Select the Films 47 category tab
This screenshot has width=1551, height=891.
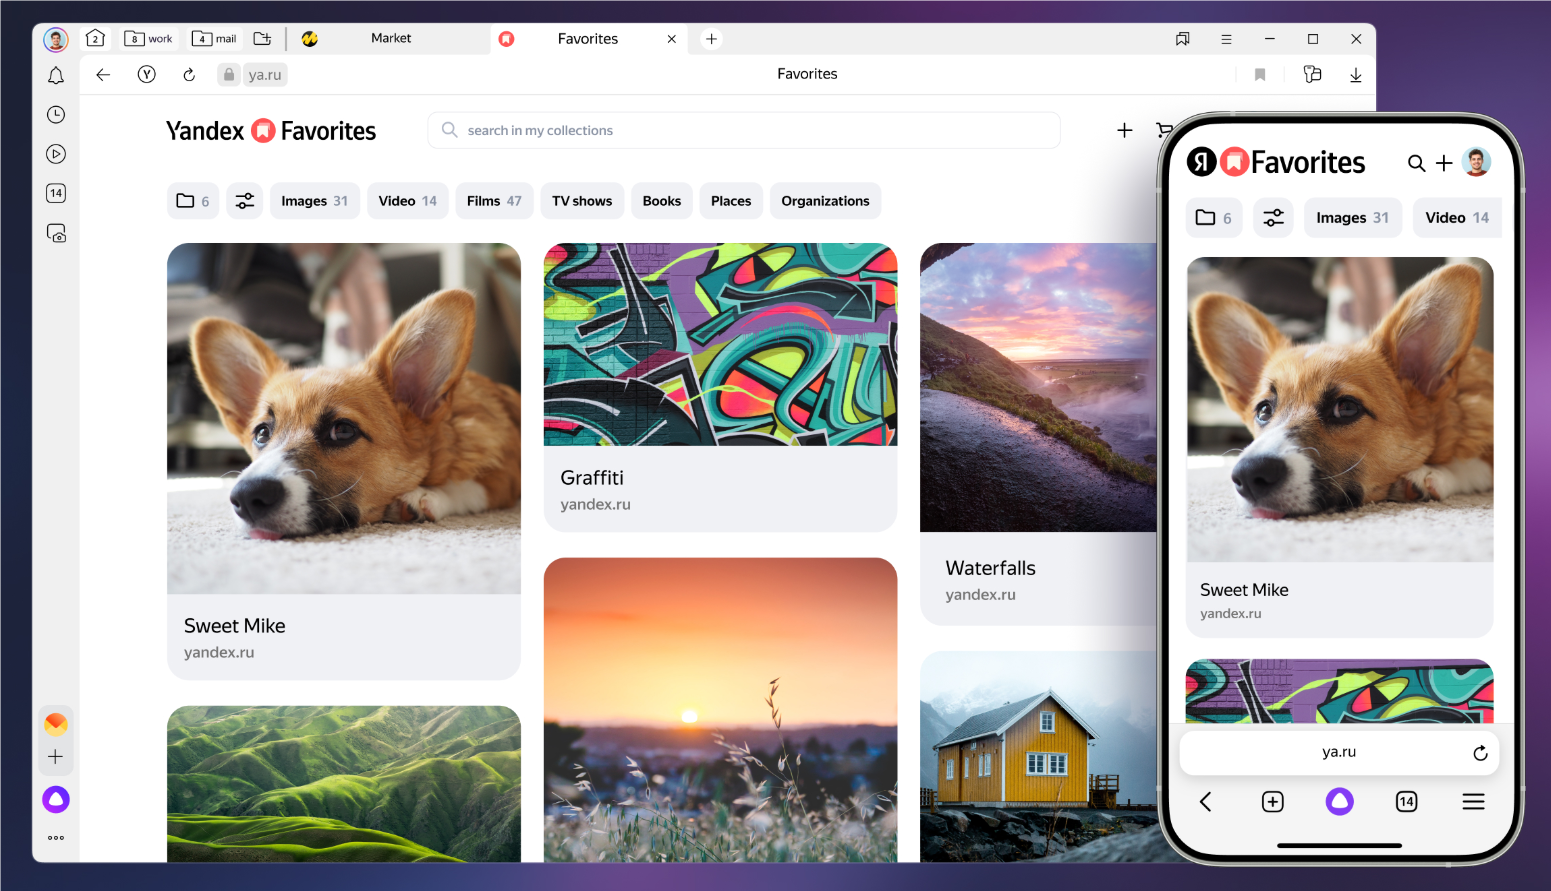494,201
